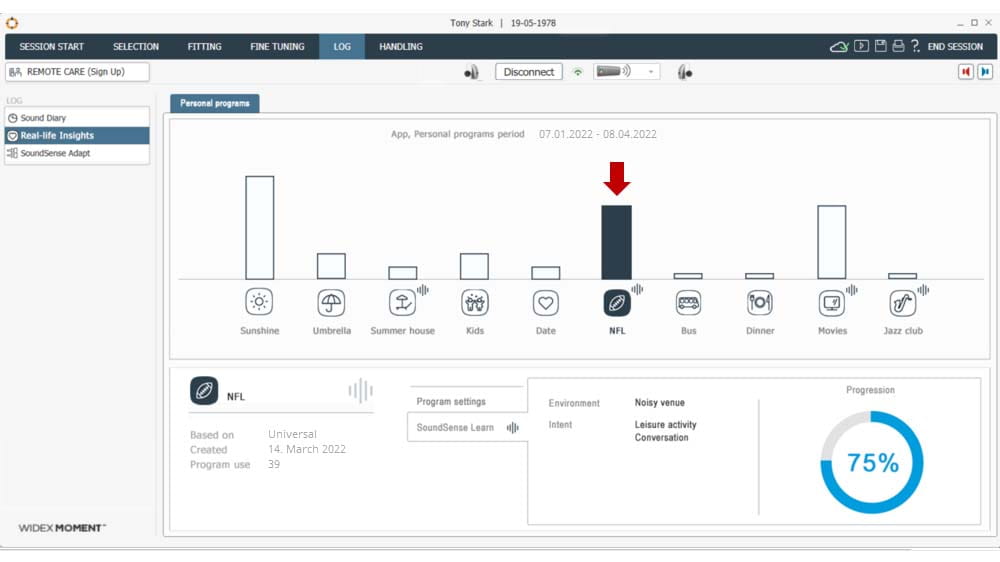Go to SESSION START menu
Viewport: 1000px width, 562px height.
52,47
